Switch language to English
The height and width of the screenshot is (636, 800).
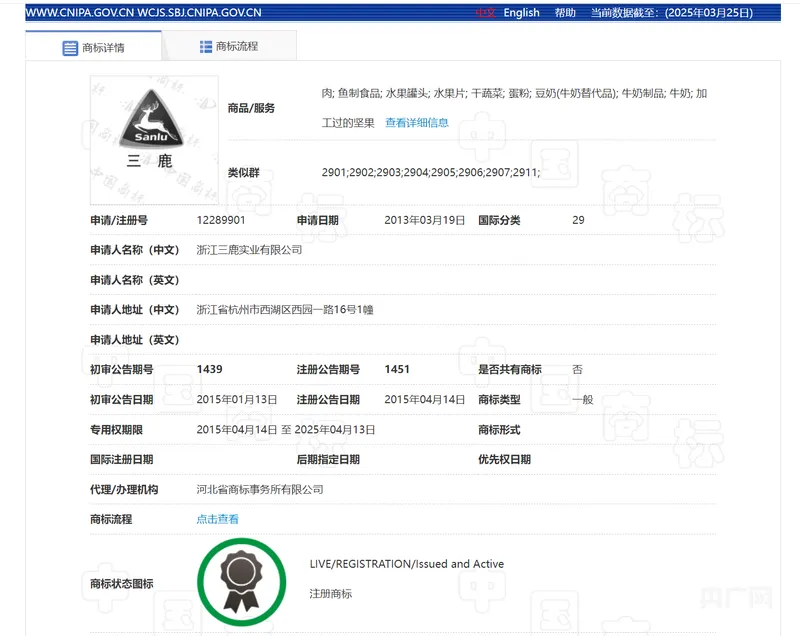click(521, 13)
